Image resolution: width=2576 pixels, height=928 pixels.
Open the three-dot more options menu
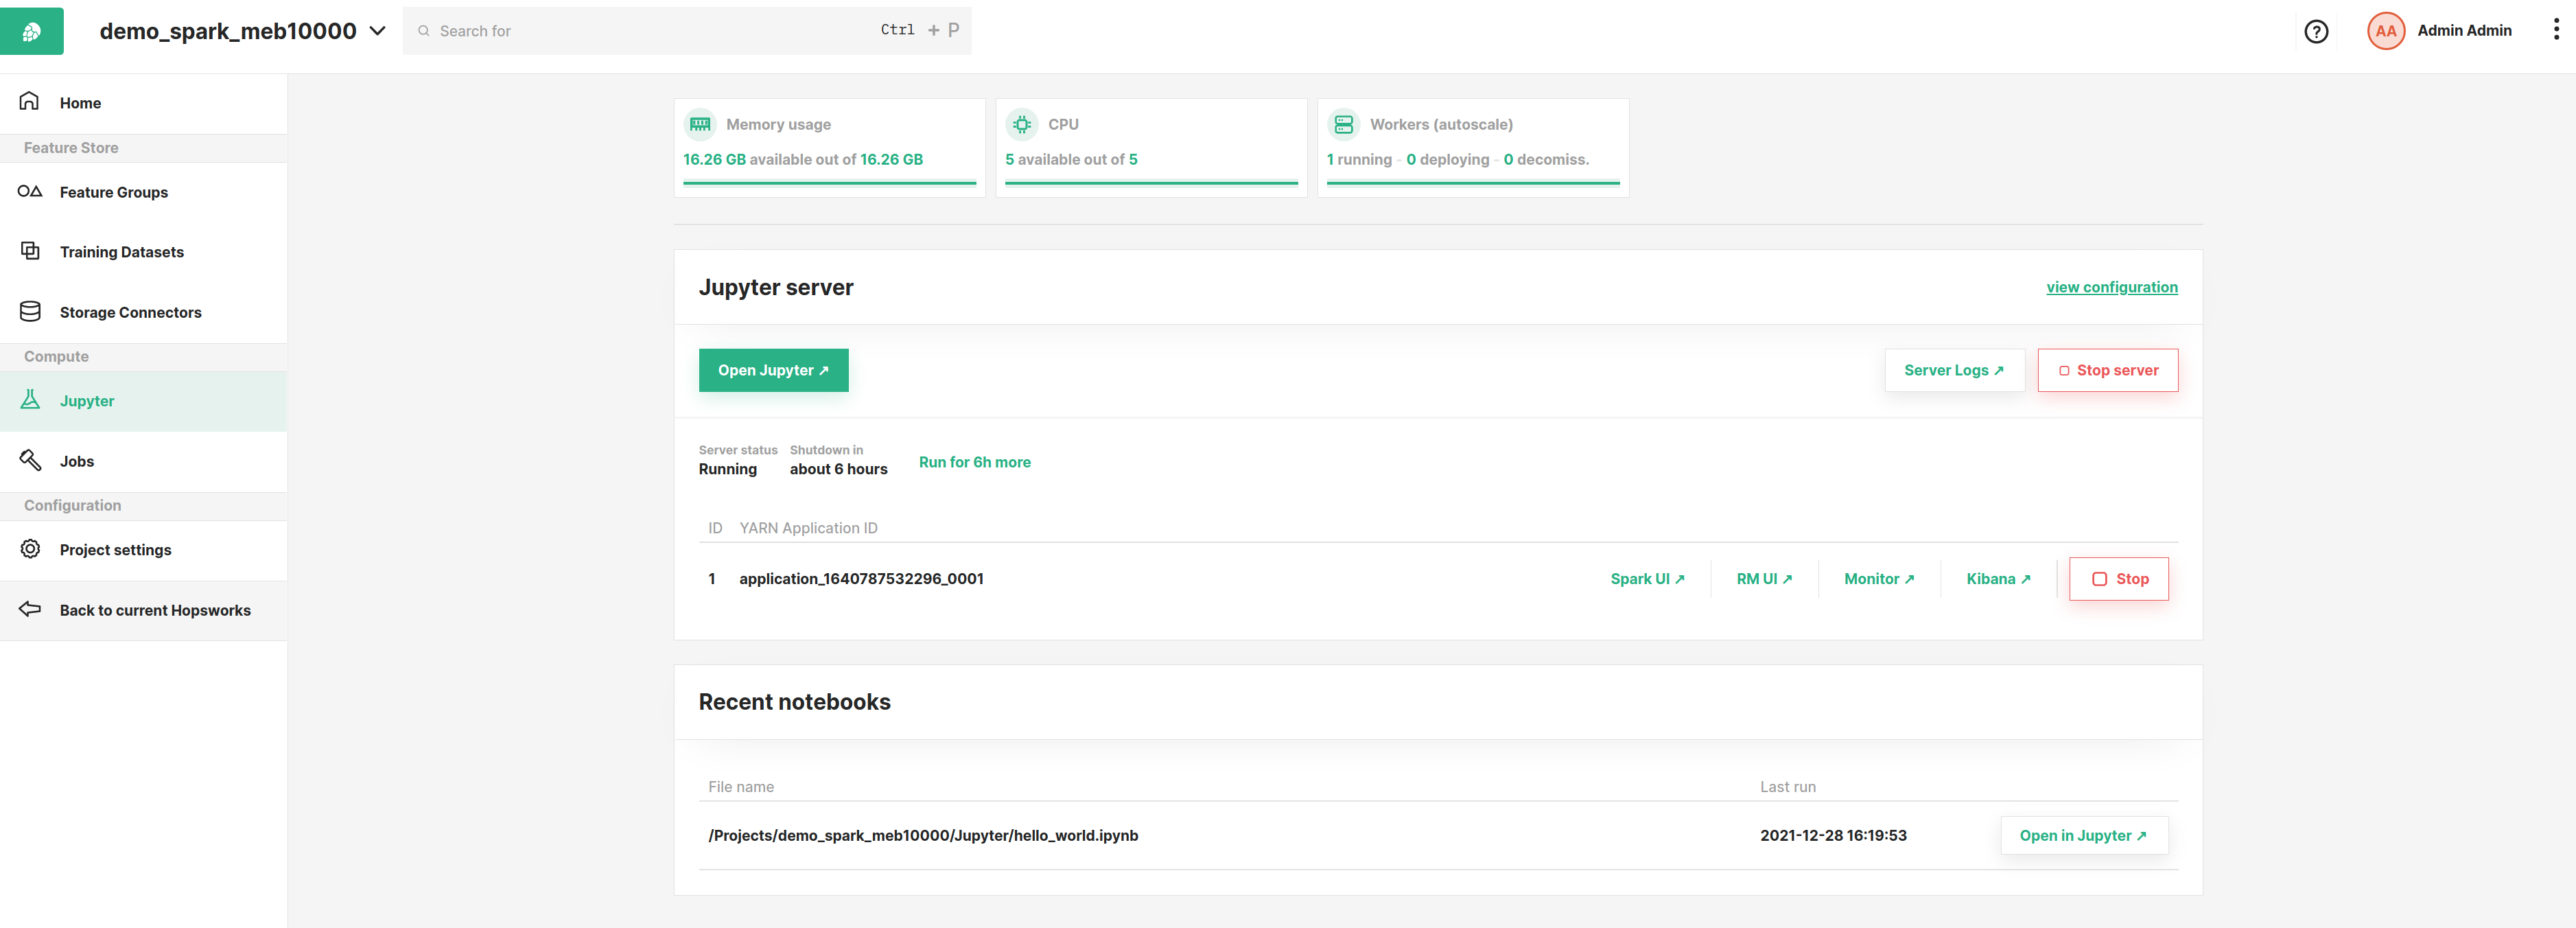[x=2556, y=30]
